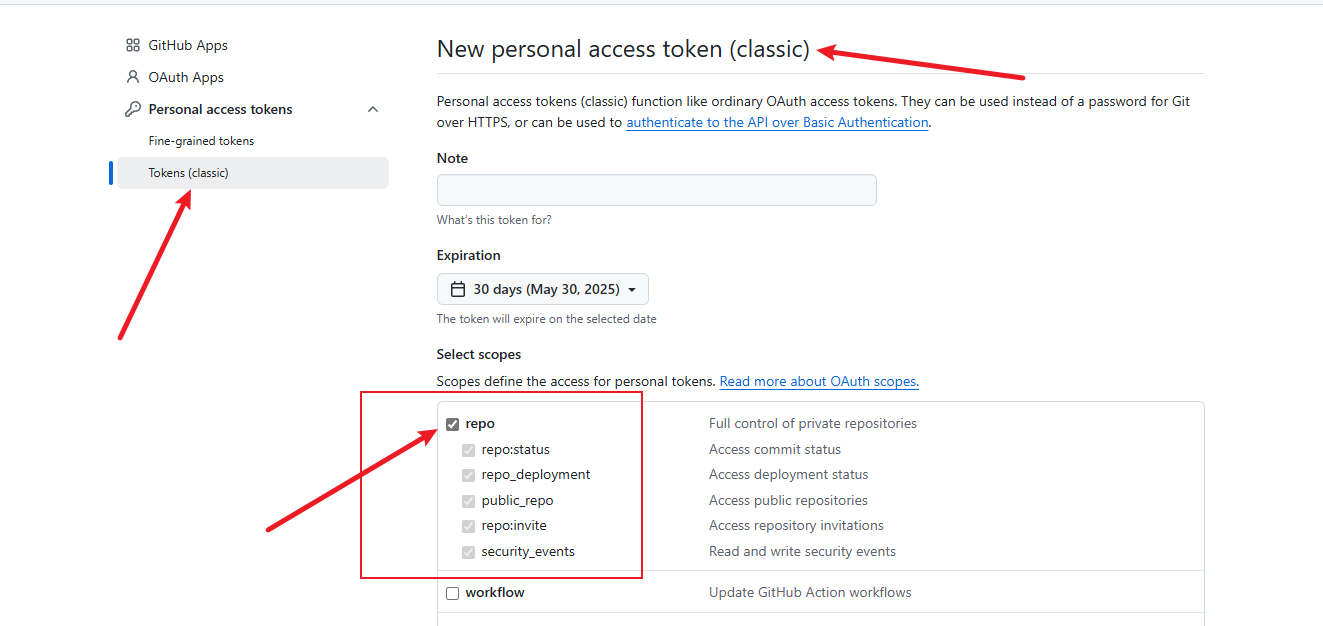Toggle the repo:status checkbox
This screenshot has width=1323, height=626.
[x=468, y=450]
